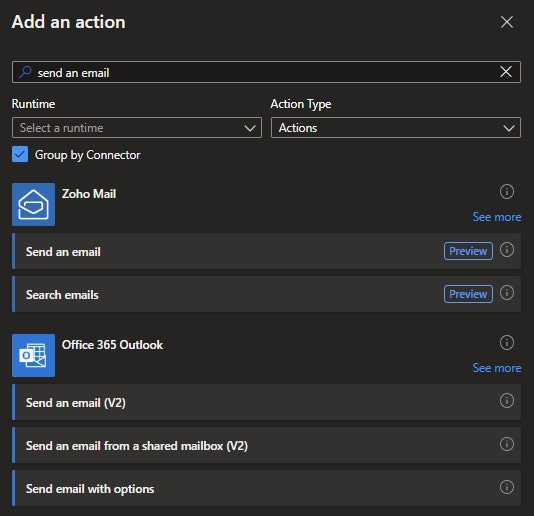The width and height of the screenshot is (534, 516).
Task: Open the Runtime dropdown
Action: coord(137,128)
